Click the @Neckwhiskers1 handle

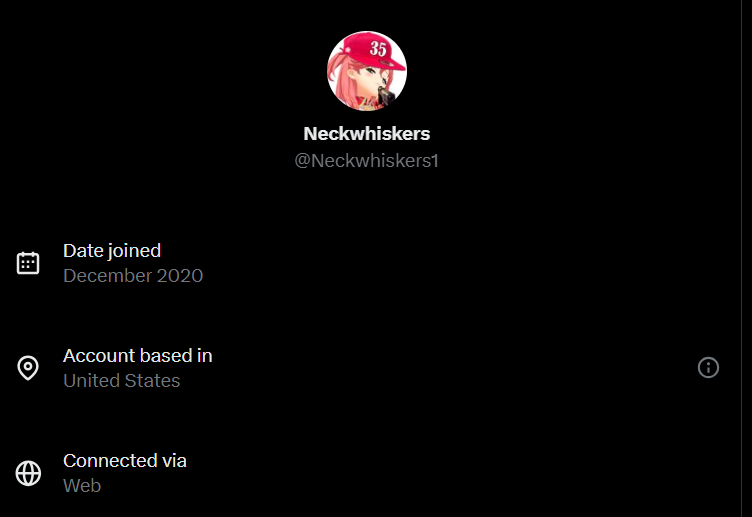[366, 160]
